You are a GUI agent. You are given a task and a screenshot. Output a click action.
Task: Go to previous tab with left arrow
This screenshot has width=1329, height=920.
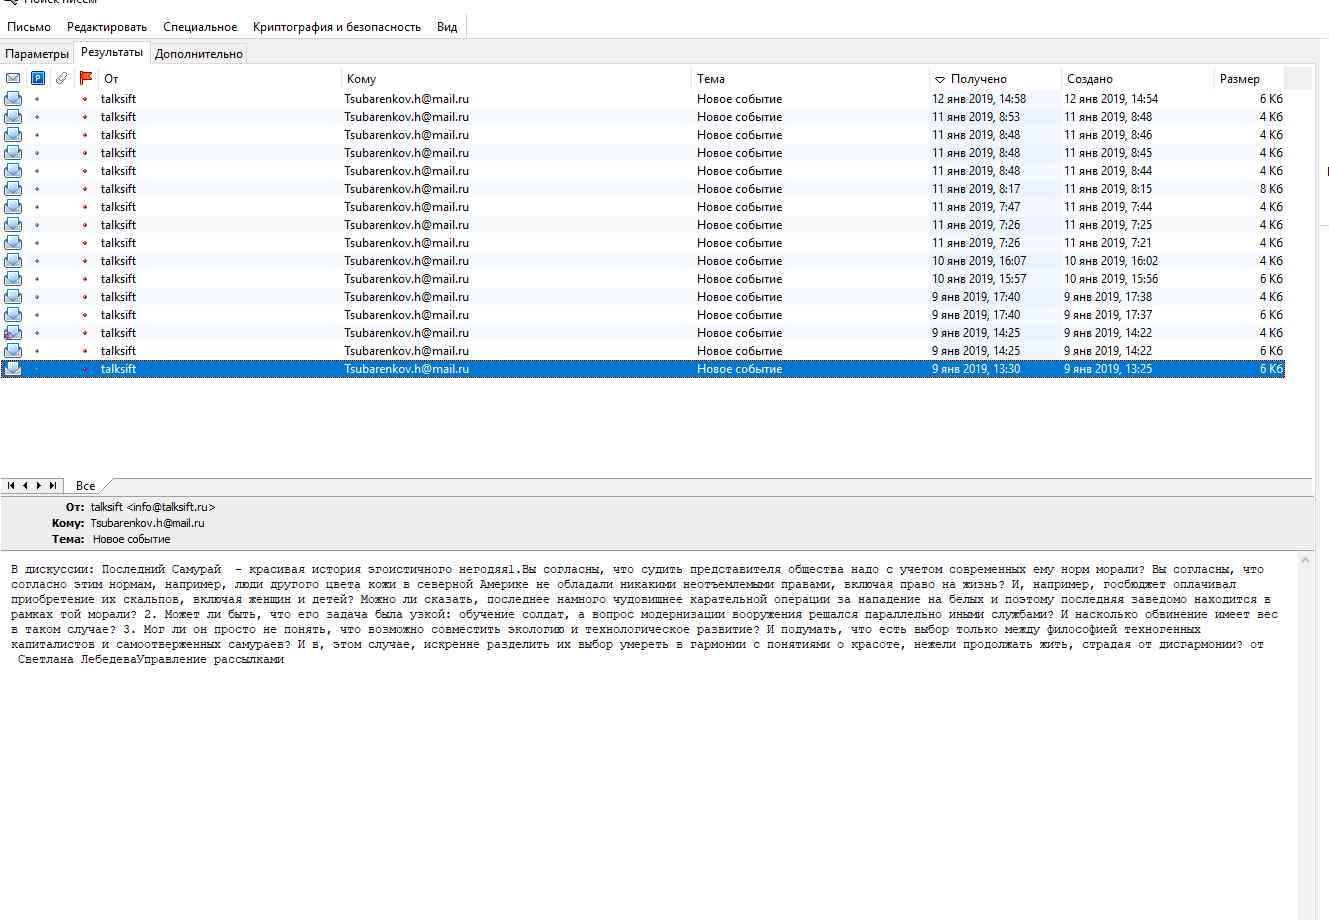tap(25, 486)
